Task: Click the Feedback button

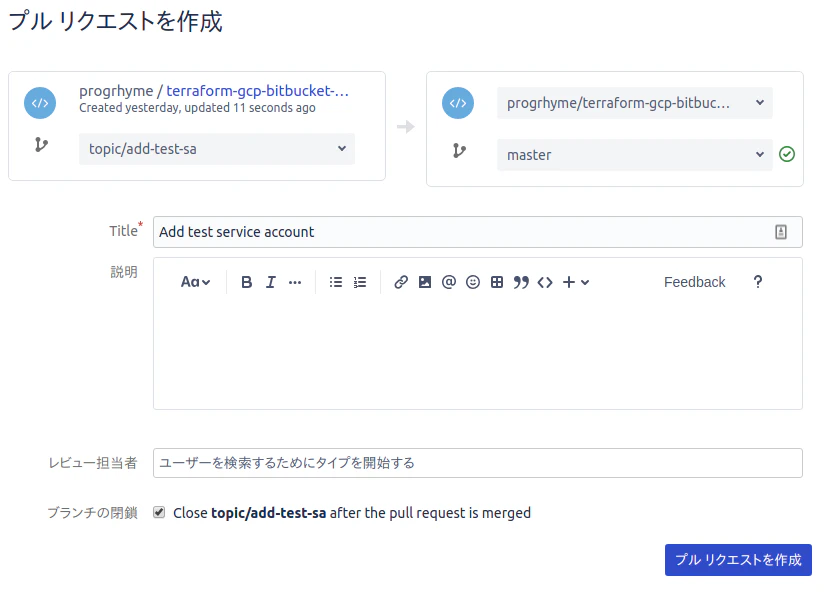Action: (x=695, y=282)
